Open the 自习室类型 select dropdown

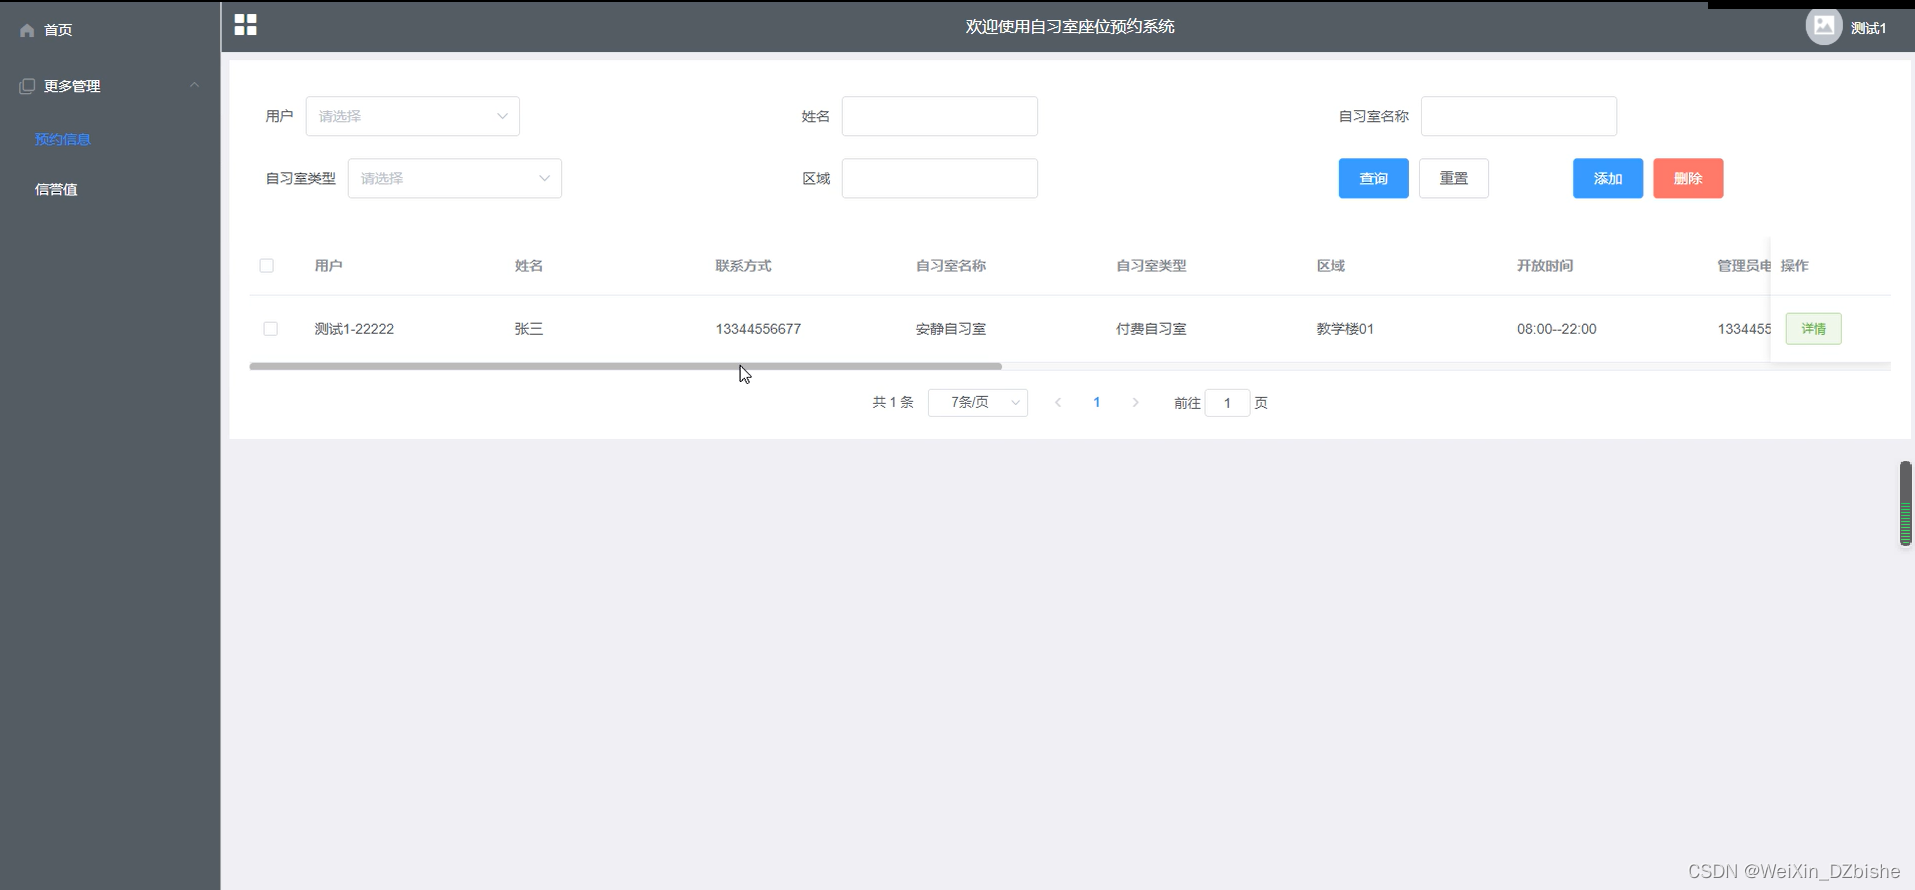pos(455,178)
